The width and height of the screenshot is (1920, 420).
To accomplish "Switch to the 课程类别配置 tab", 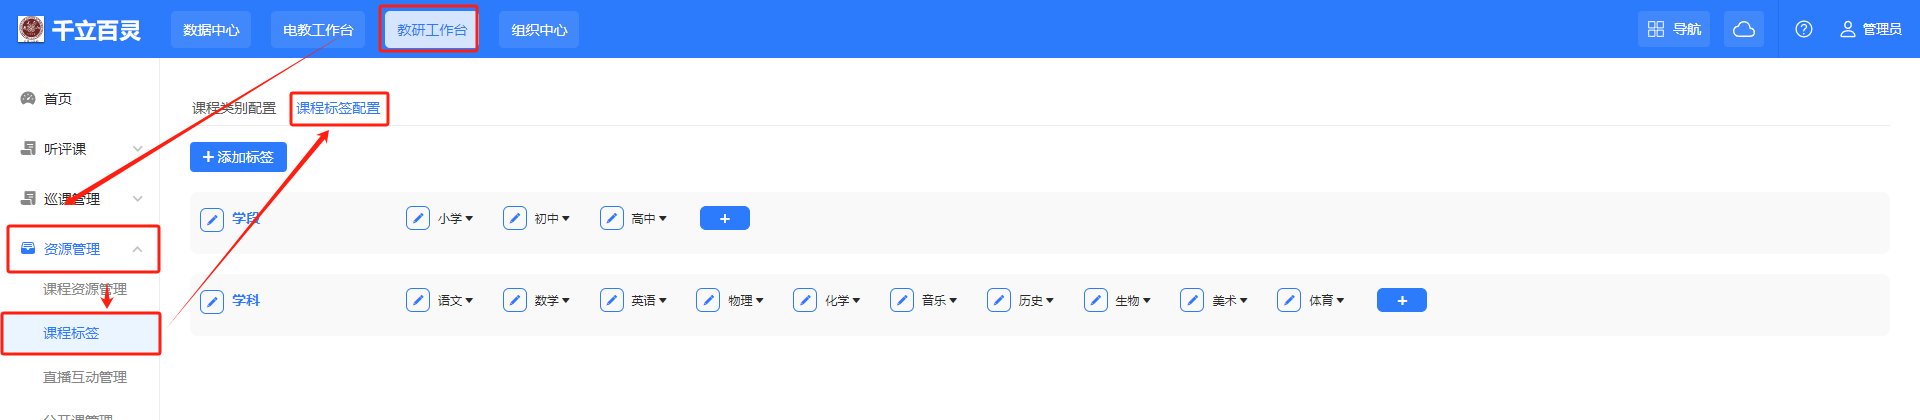I will point(234,108).
